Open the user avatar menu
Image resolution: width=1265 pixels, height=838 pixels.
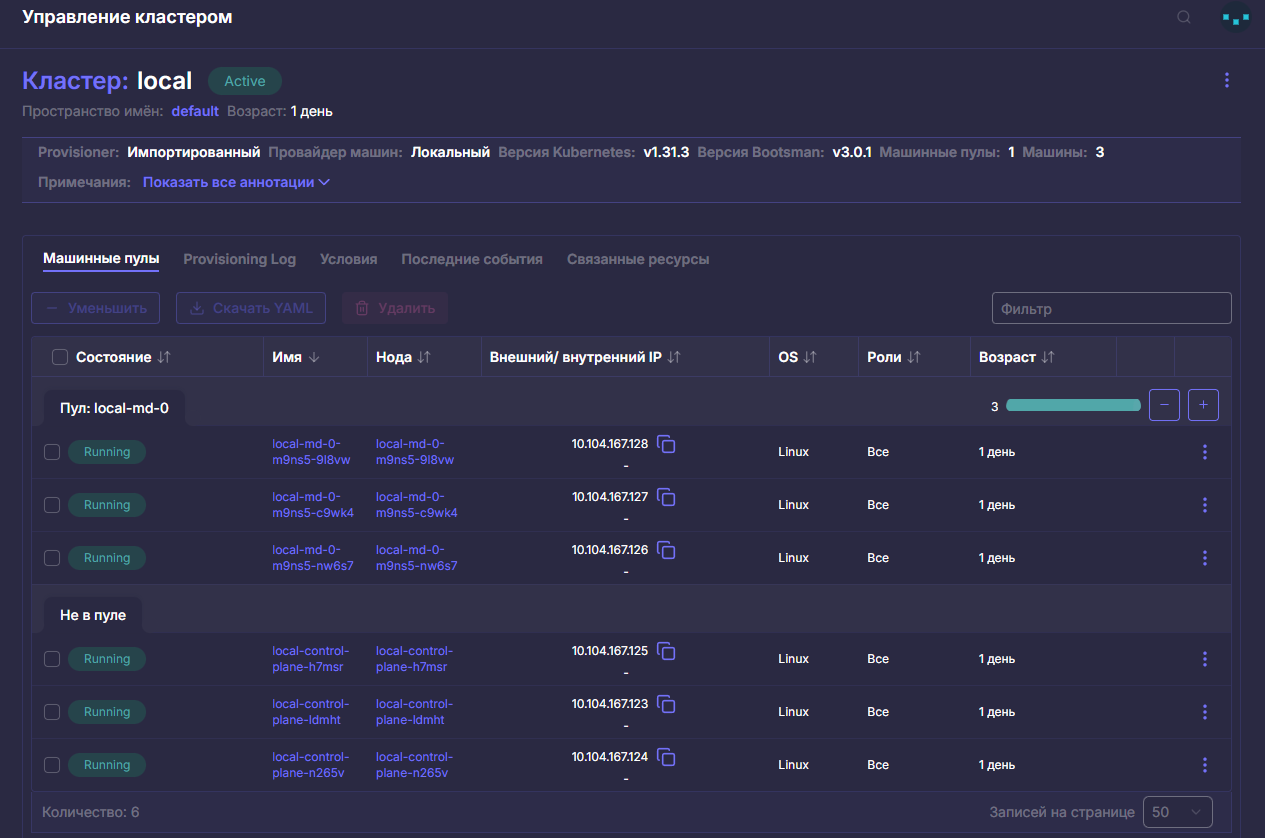(x=1236, y=18)
